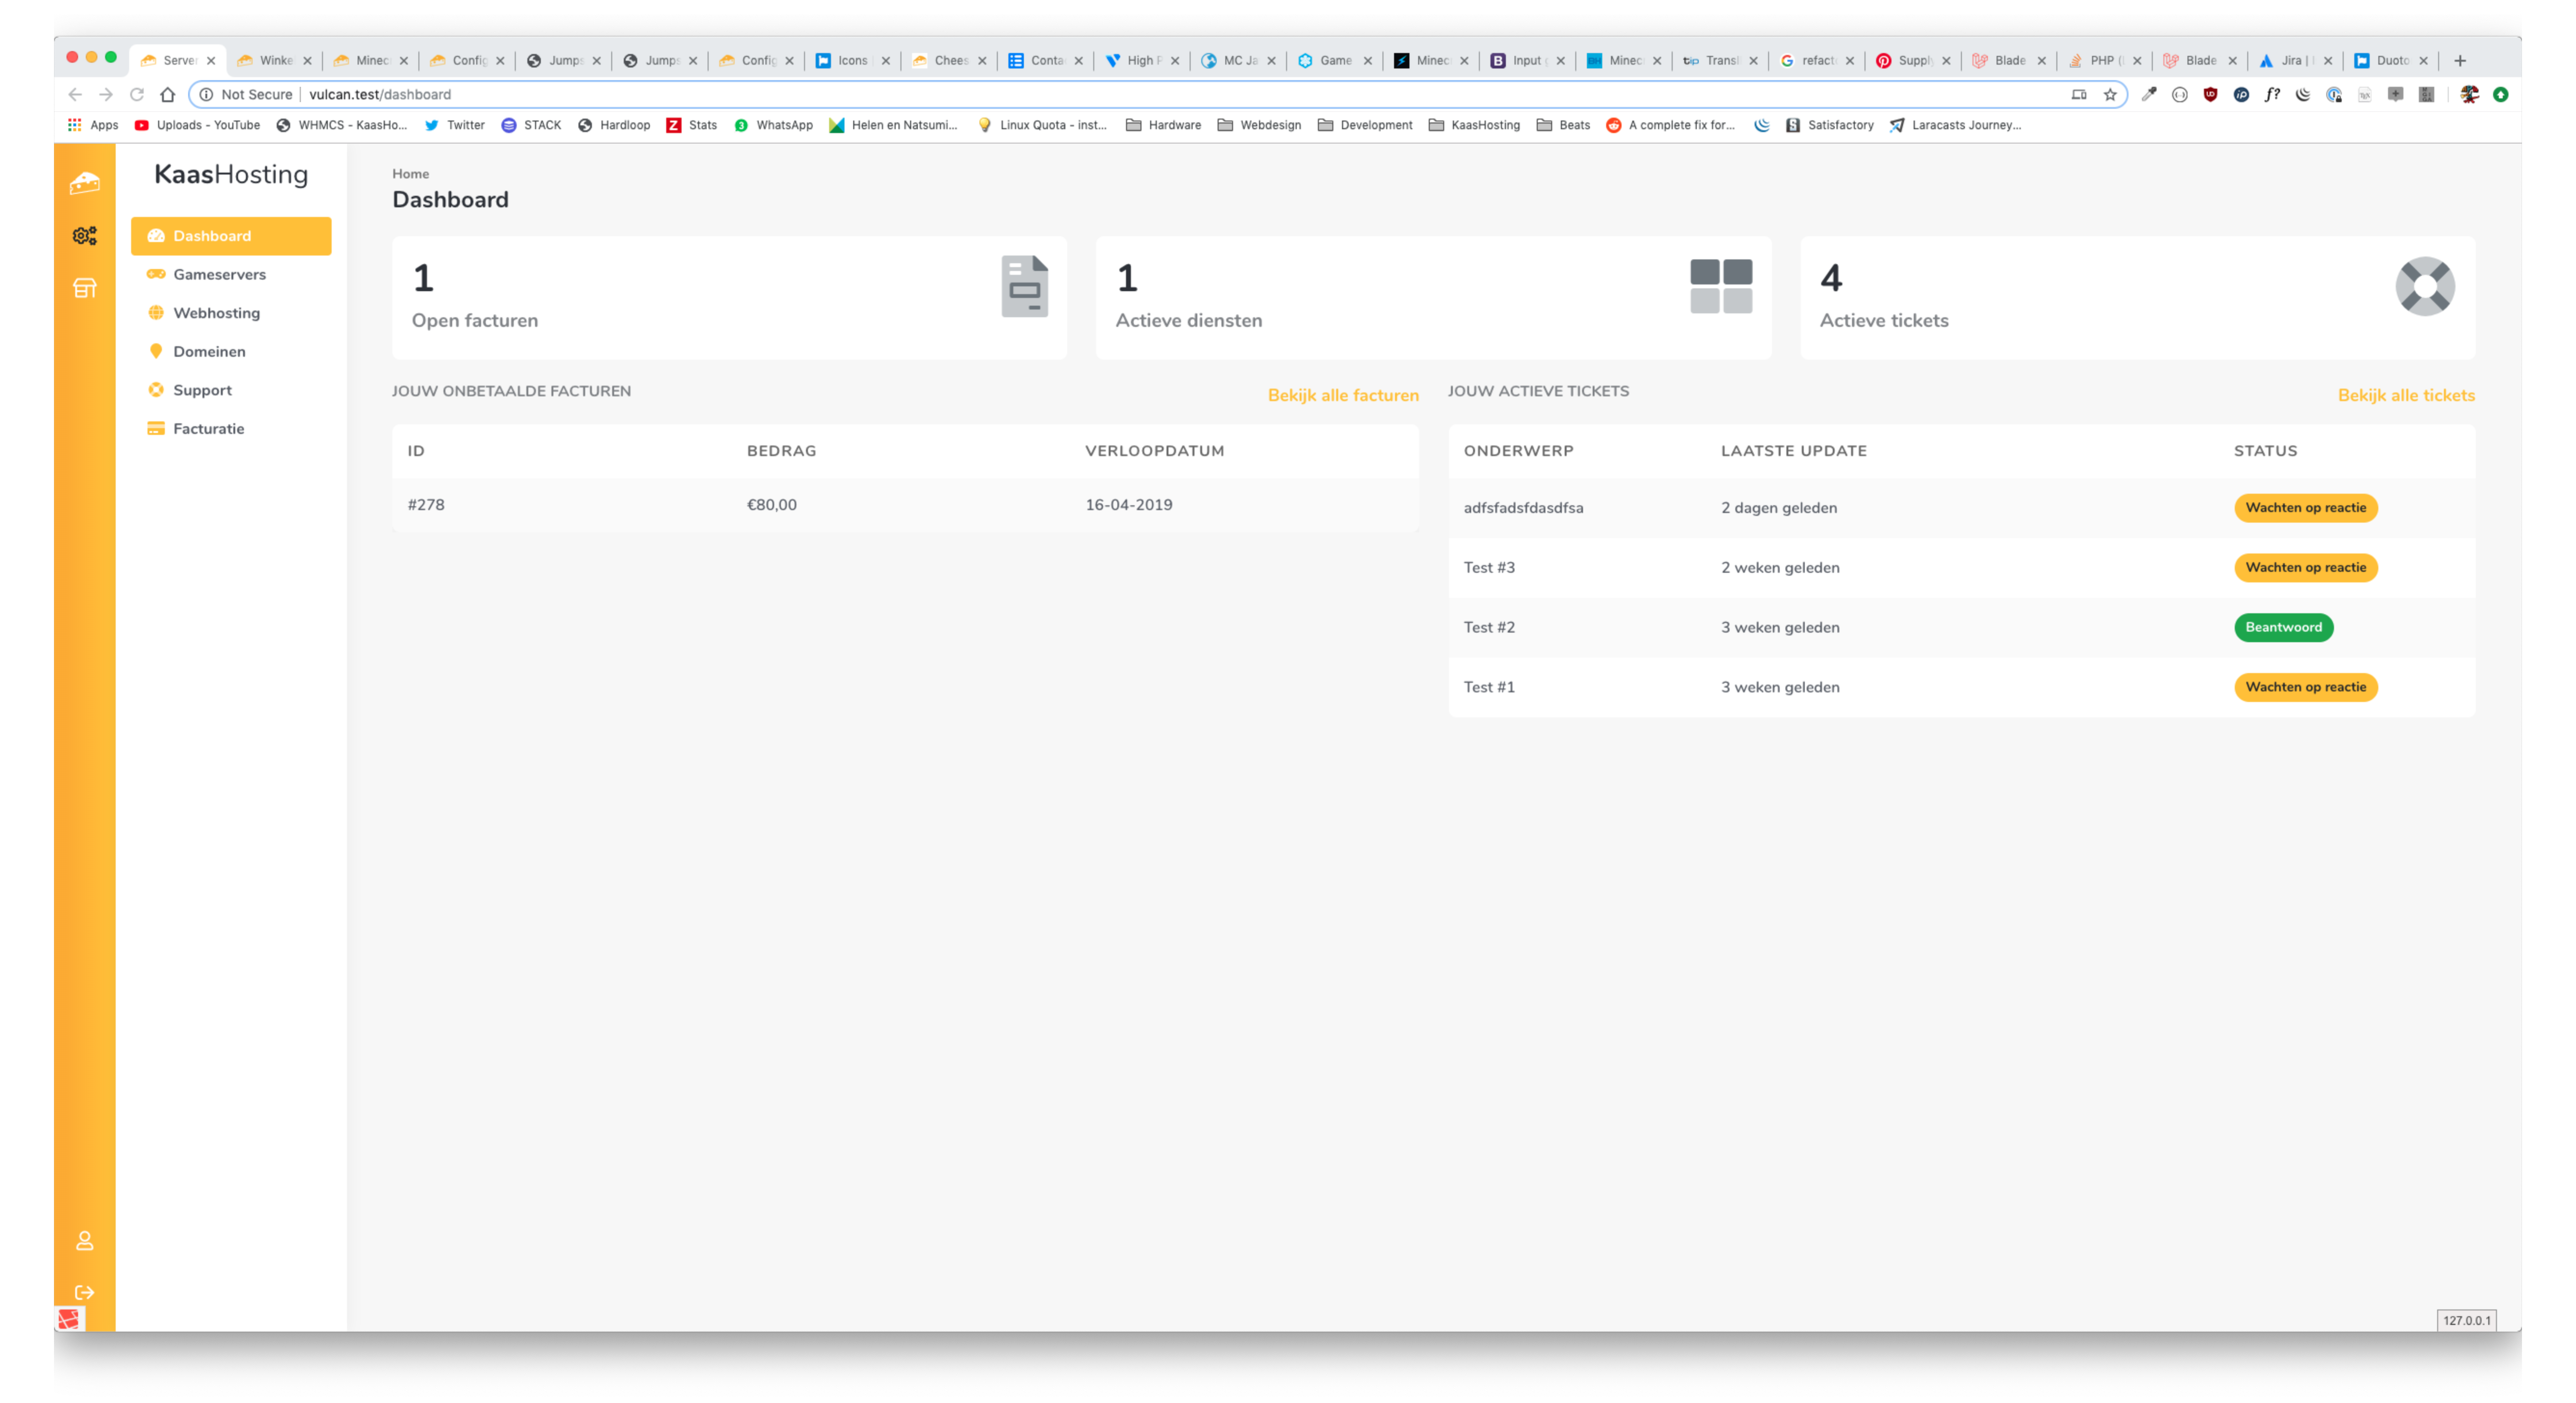This screenshot has width=2576, height=1403.
Task: Click the invoice document icon on Open facturen card
Action: click(x=1024, y=287)
